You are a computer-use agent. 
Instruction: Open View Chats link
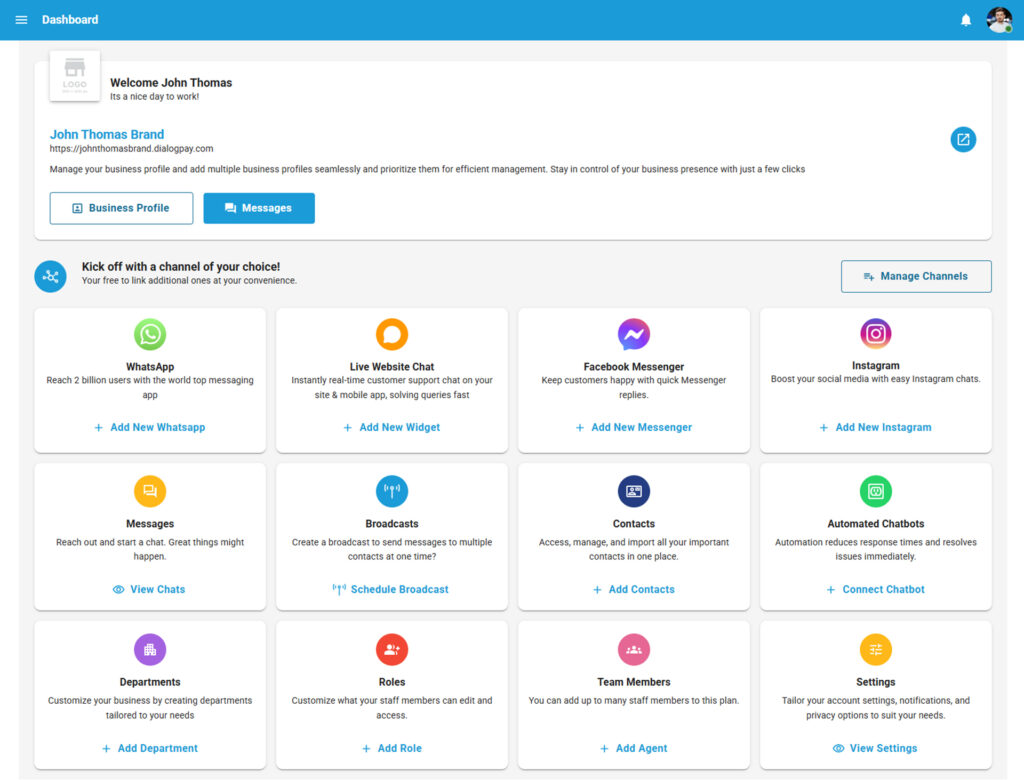click(150, 589)
